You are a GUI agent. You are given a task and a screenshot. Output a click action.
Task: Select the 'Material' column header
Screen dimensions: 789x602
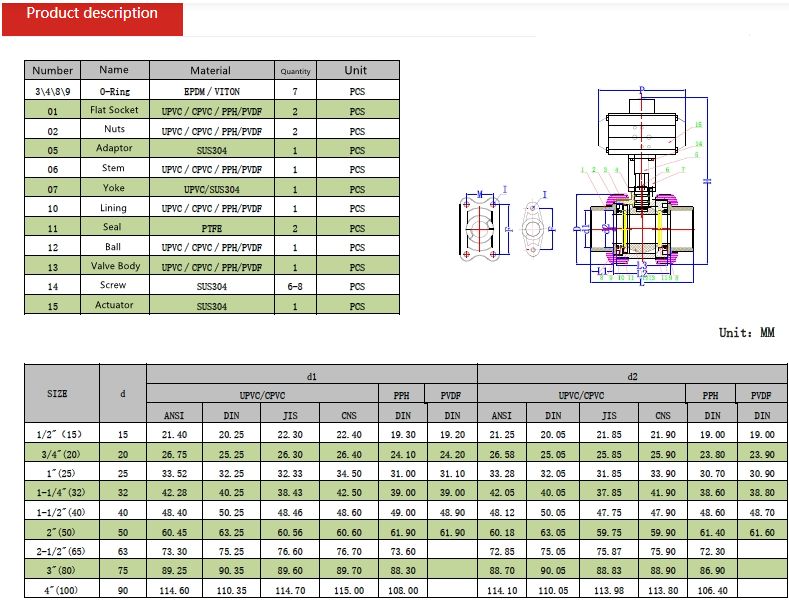(x=211, y=71)
